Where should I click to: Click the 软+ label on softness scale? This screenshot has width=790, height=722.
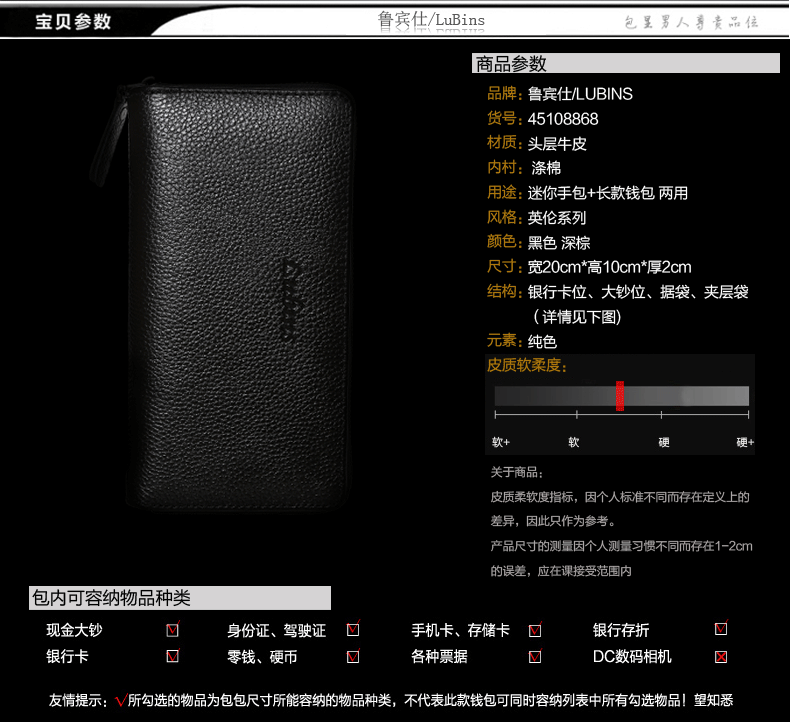coord(501,442)
